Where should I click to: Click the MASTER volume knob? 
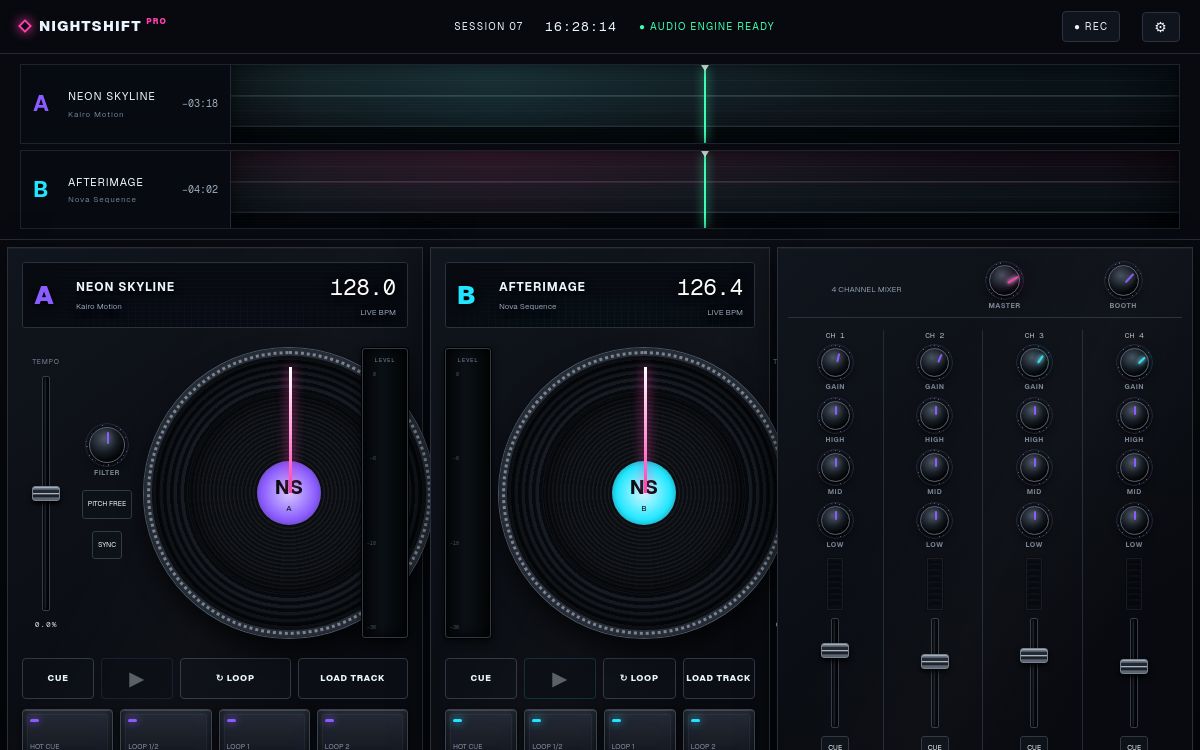[x=1004, y=280]
